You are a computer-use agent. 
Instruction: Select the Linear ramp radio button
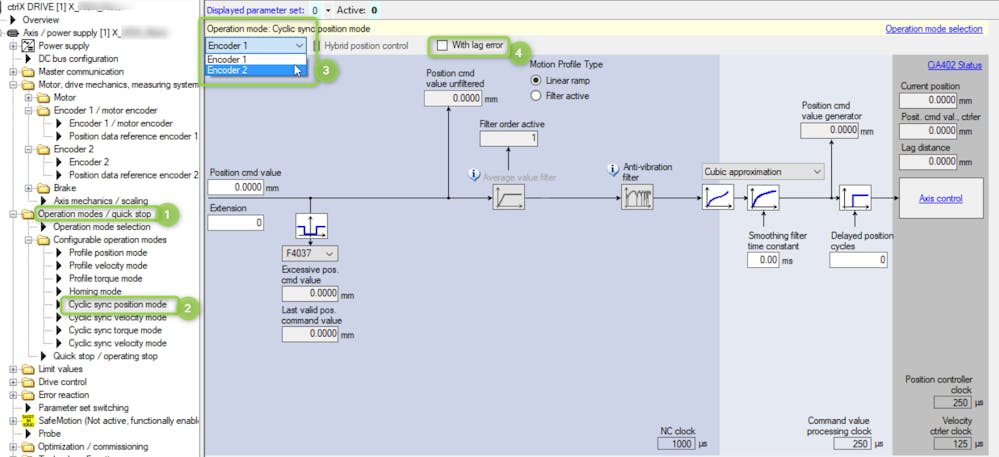(536, 81)
